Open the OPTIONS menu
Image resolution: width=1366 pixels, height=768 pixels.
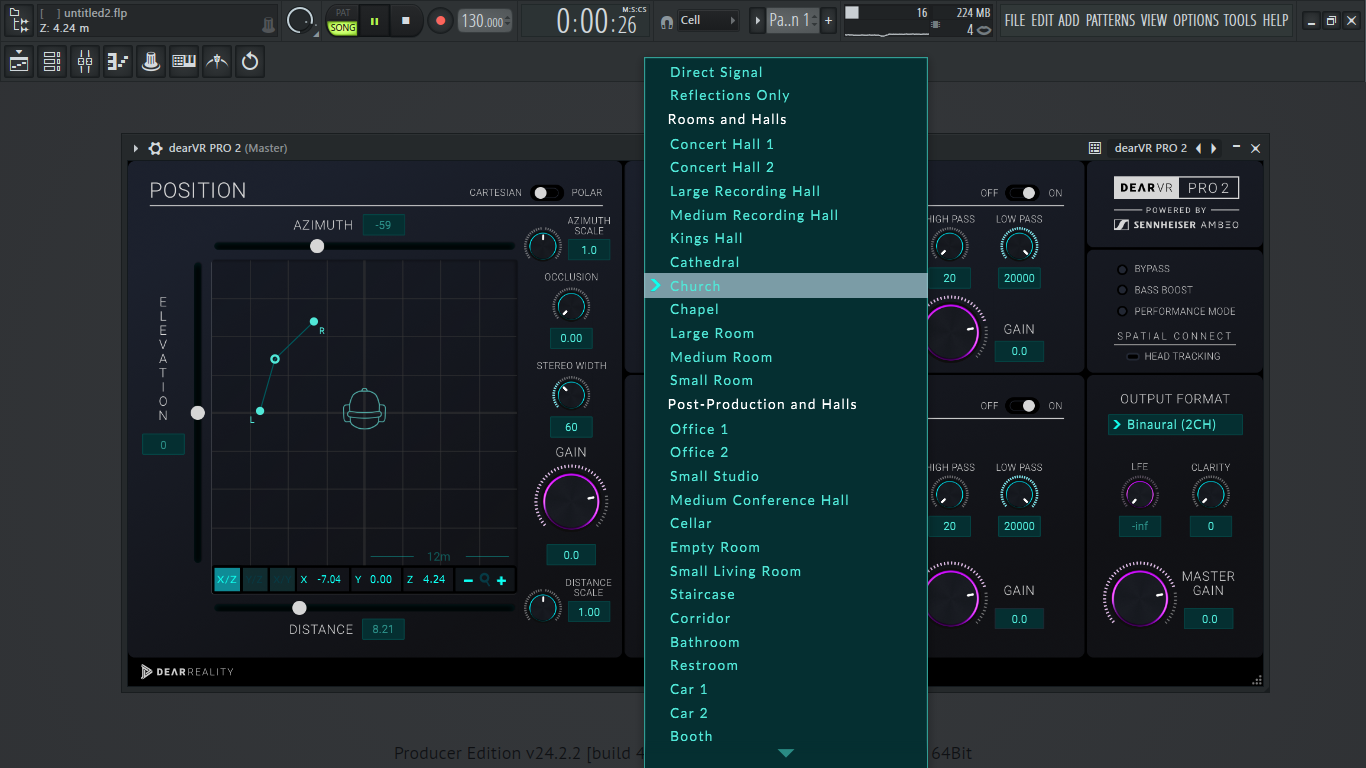[1195, 20]
